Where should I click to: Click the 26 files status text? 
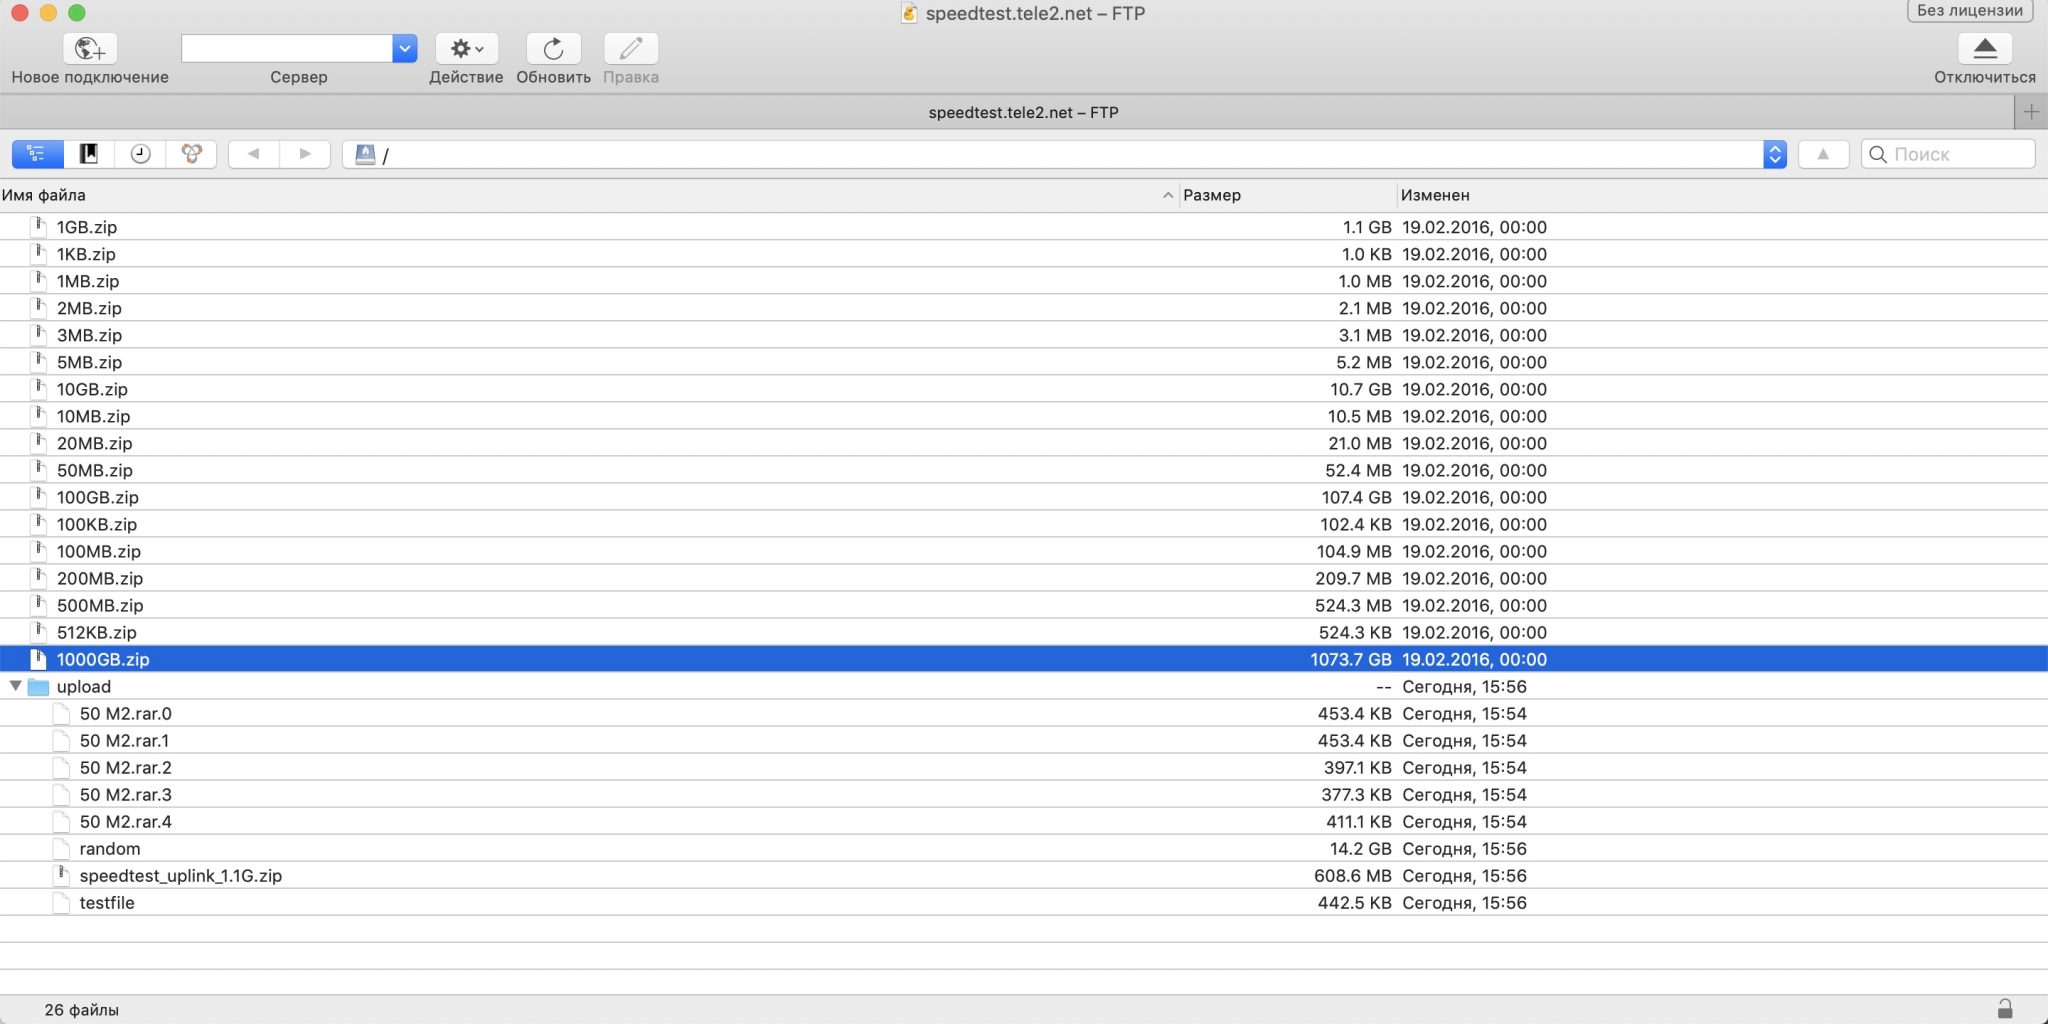(x=81, y=1010)
